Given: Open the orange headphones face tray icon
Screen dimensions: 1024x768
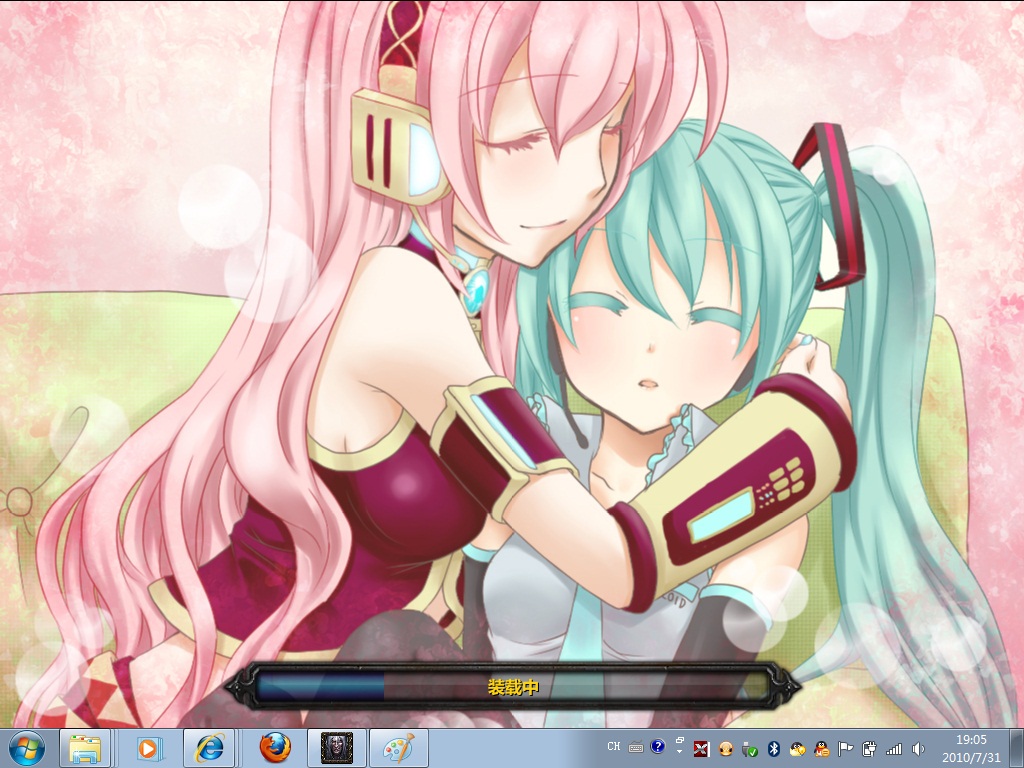Looking at the screenshot, I should (x=726, y=749).
